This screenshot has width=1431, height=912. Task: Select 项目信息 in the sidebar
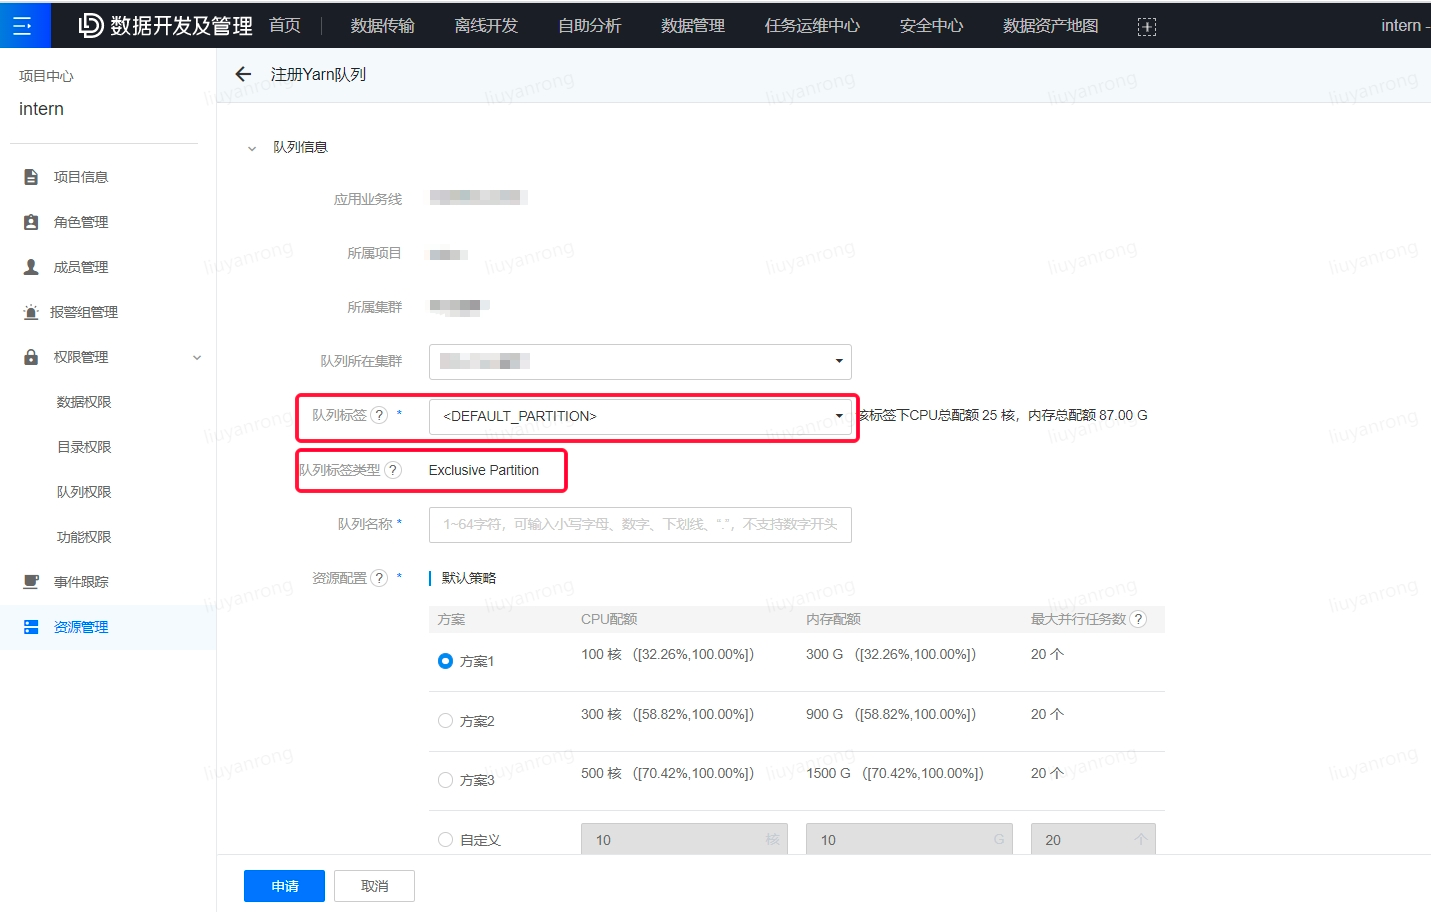pos(80,176)
